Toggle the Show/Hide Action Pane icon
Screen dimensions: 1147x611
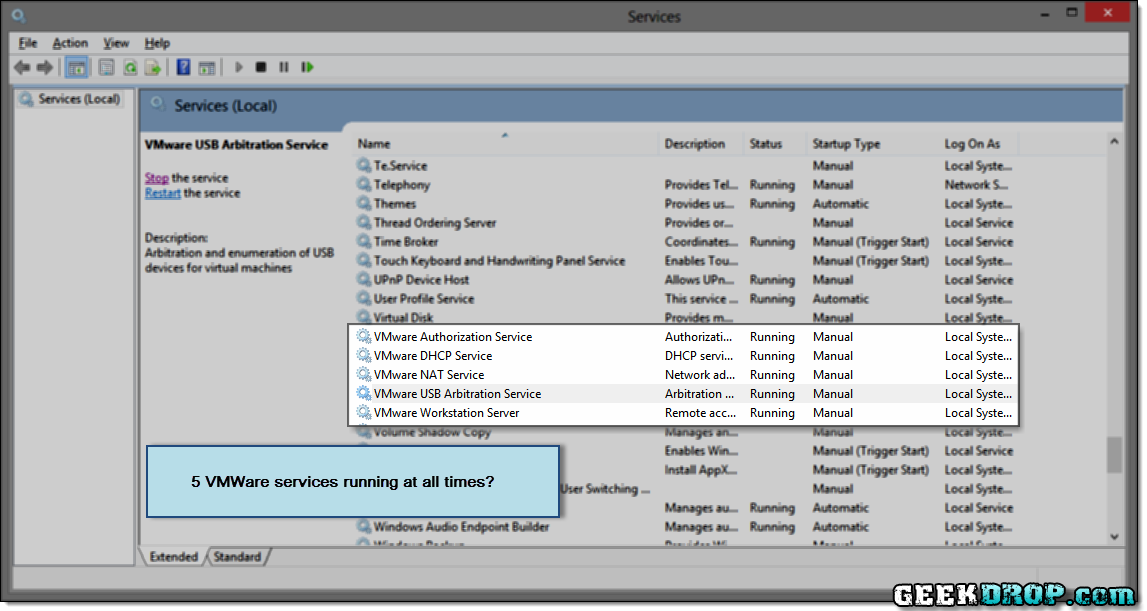[x=207, y=67]
